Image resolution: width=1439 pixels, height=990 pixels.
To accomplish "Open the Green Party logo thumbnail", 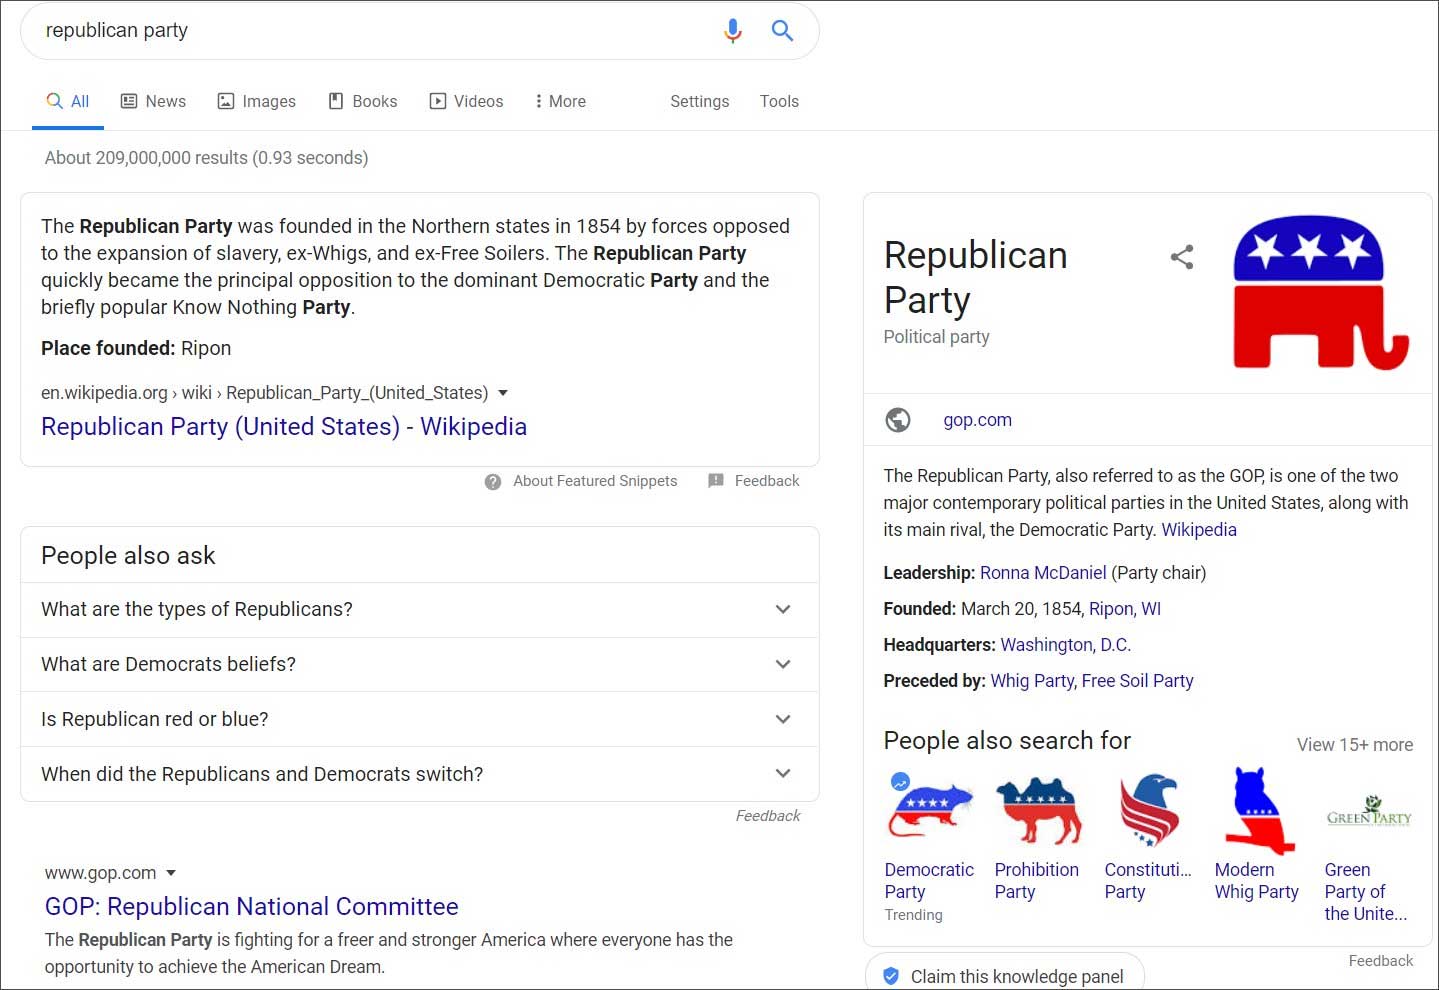I will 1369,810.
